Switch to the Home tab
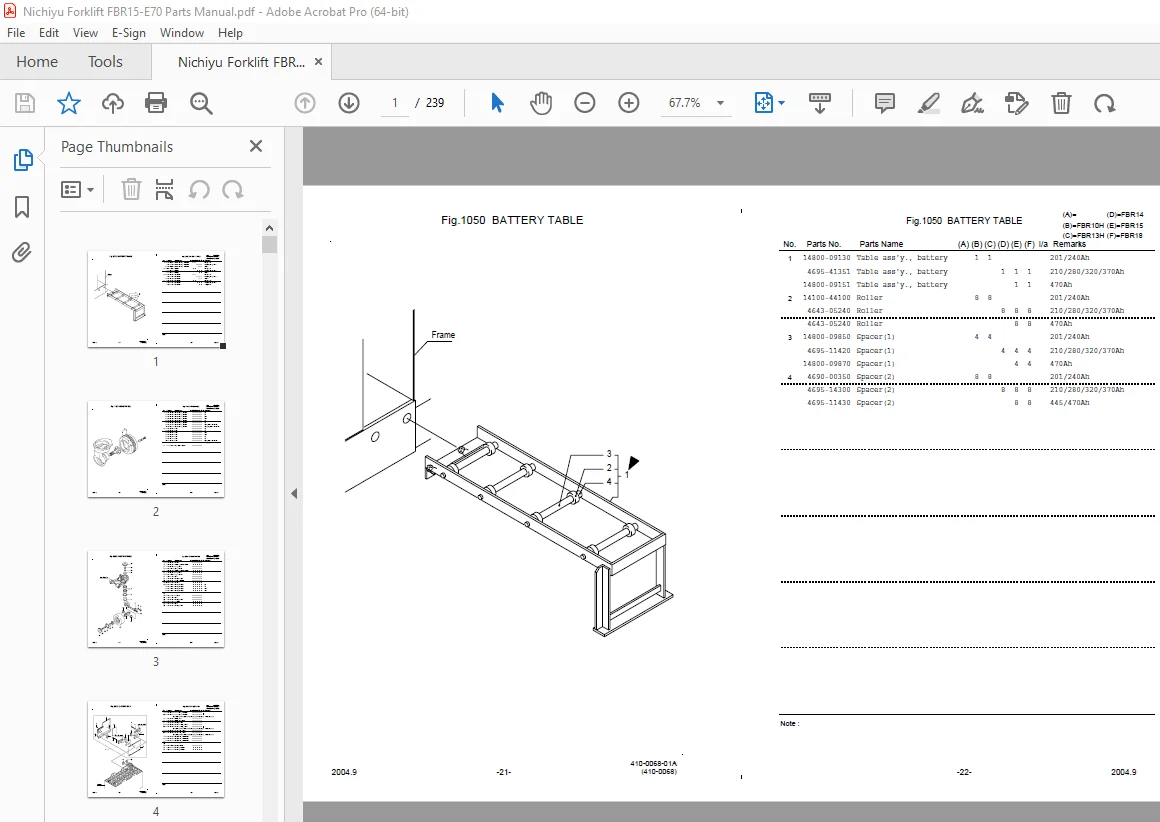The height and width of the screenshot is (822, 1160). [37, 61]
